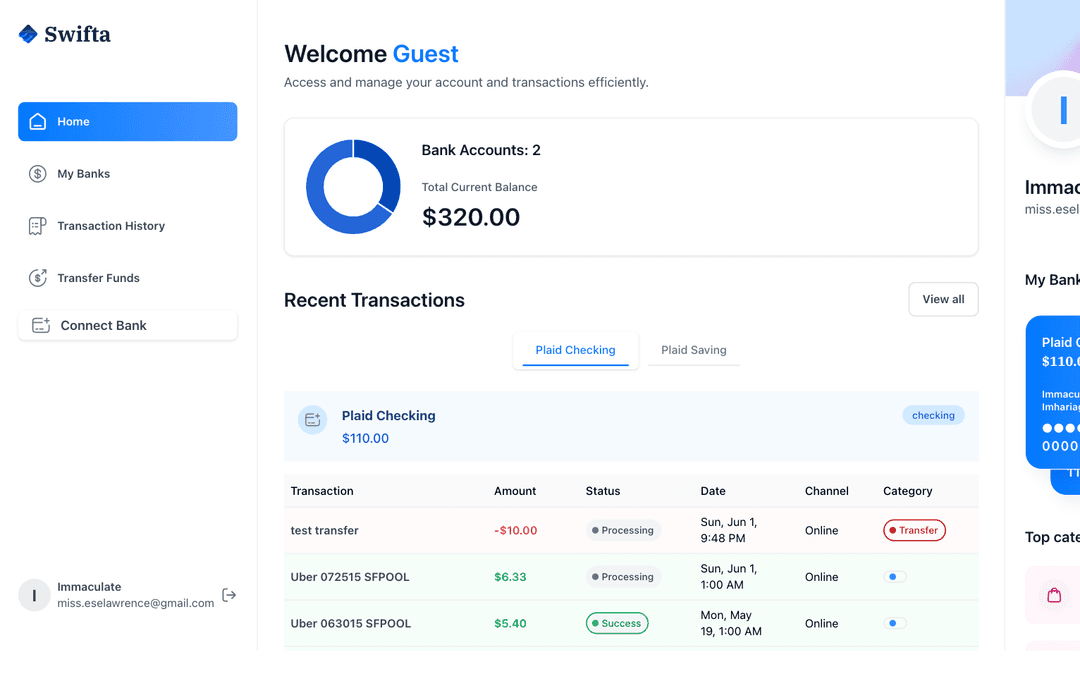Click the Transfer category badge
Screen dimensions: 1080x674
pyautogui.click(x=914, y=531)
